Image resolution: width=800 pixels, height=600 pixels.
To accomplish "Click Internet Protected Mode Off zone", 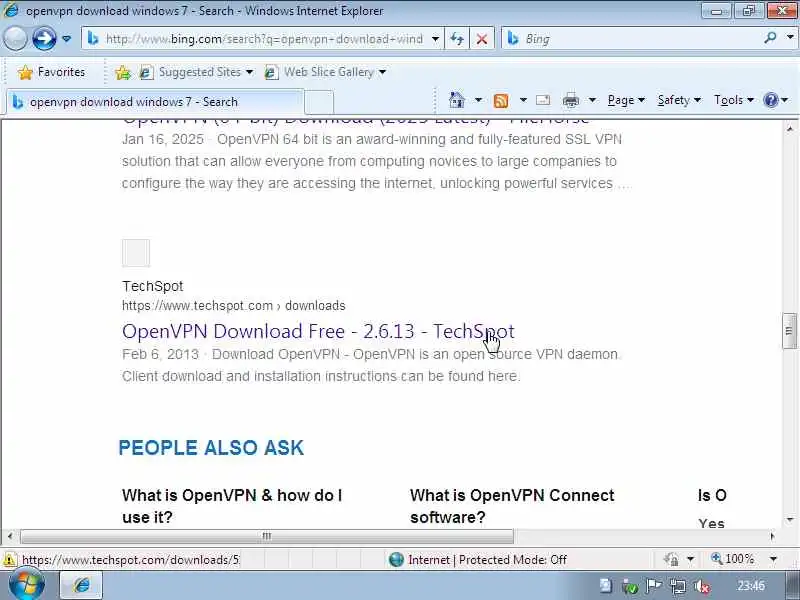I will click(477, 560).
